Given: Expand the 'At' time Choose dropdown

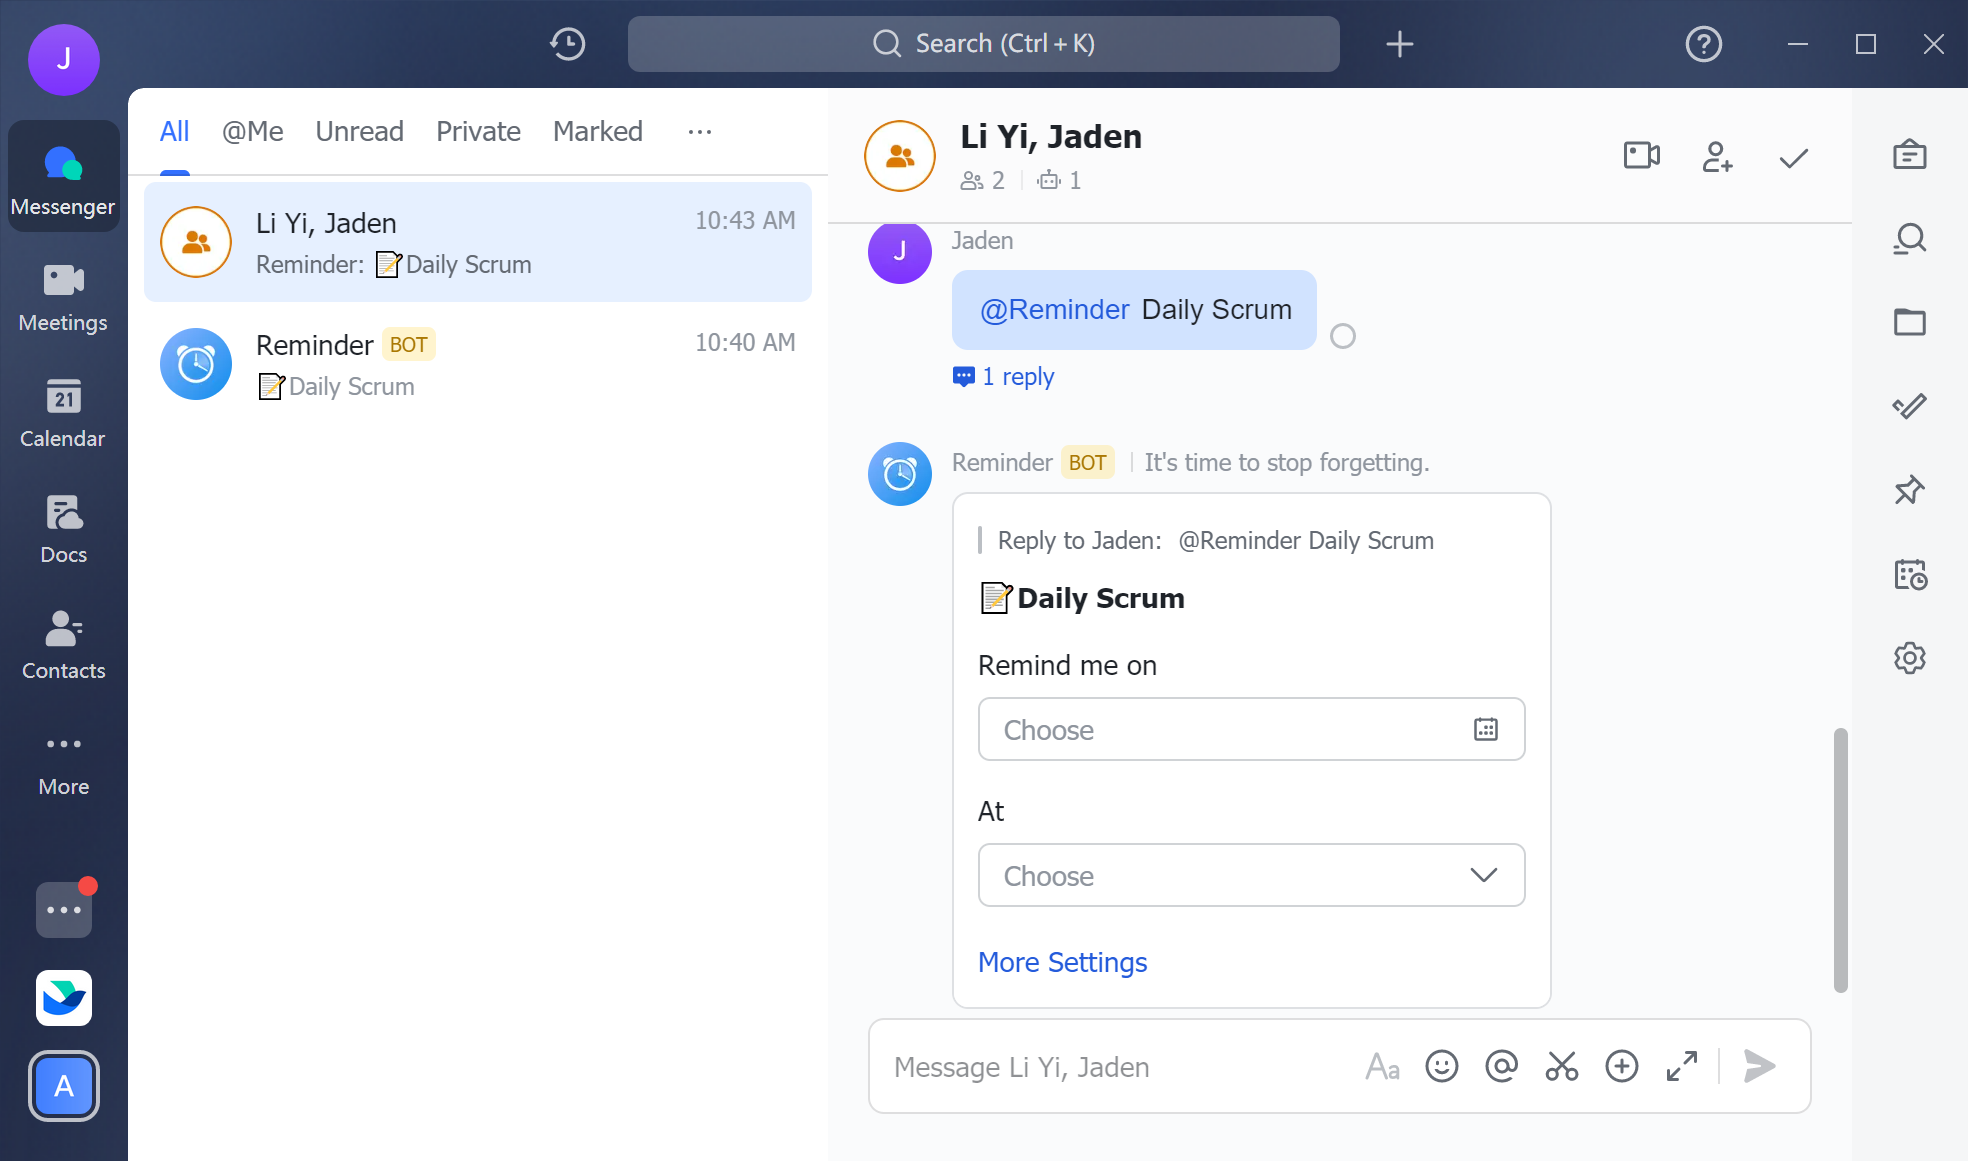Looking at the screenshot, I should (x=1483, y=875).
